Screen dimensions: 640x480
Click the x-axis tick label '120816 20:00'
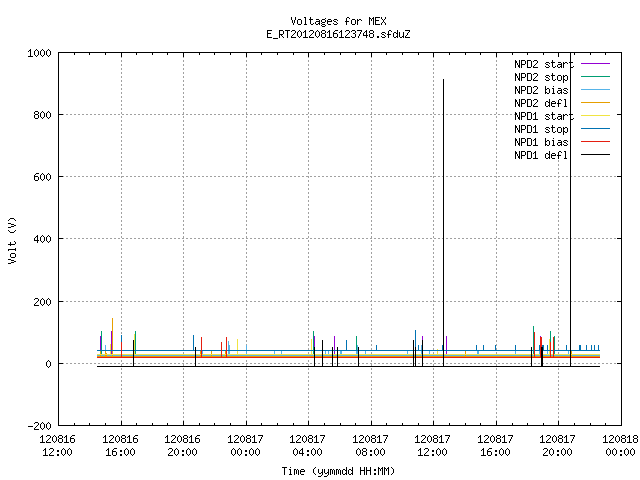tap(182, 446)
